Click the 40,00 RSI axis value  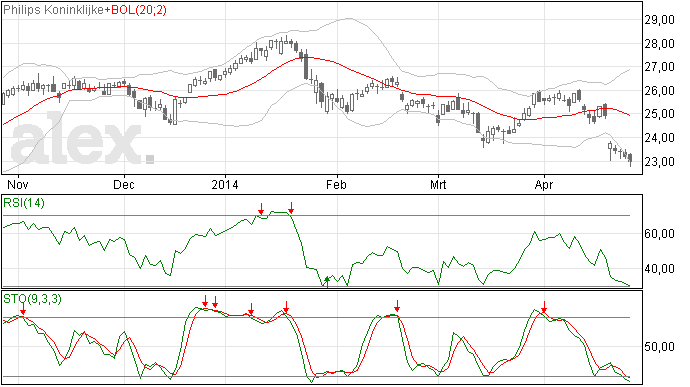click(x=659, y=269)
